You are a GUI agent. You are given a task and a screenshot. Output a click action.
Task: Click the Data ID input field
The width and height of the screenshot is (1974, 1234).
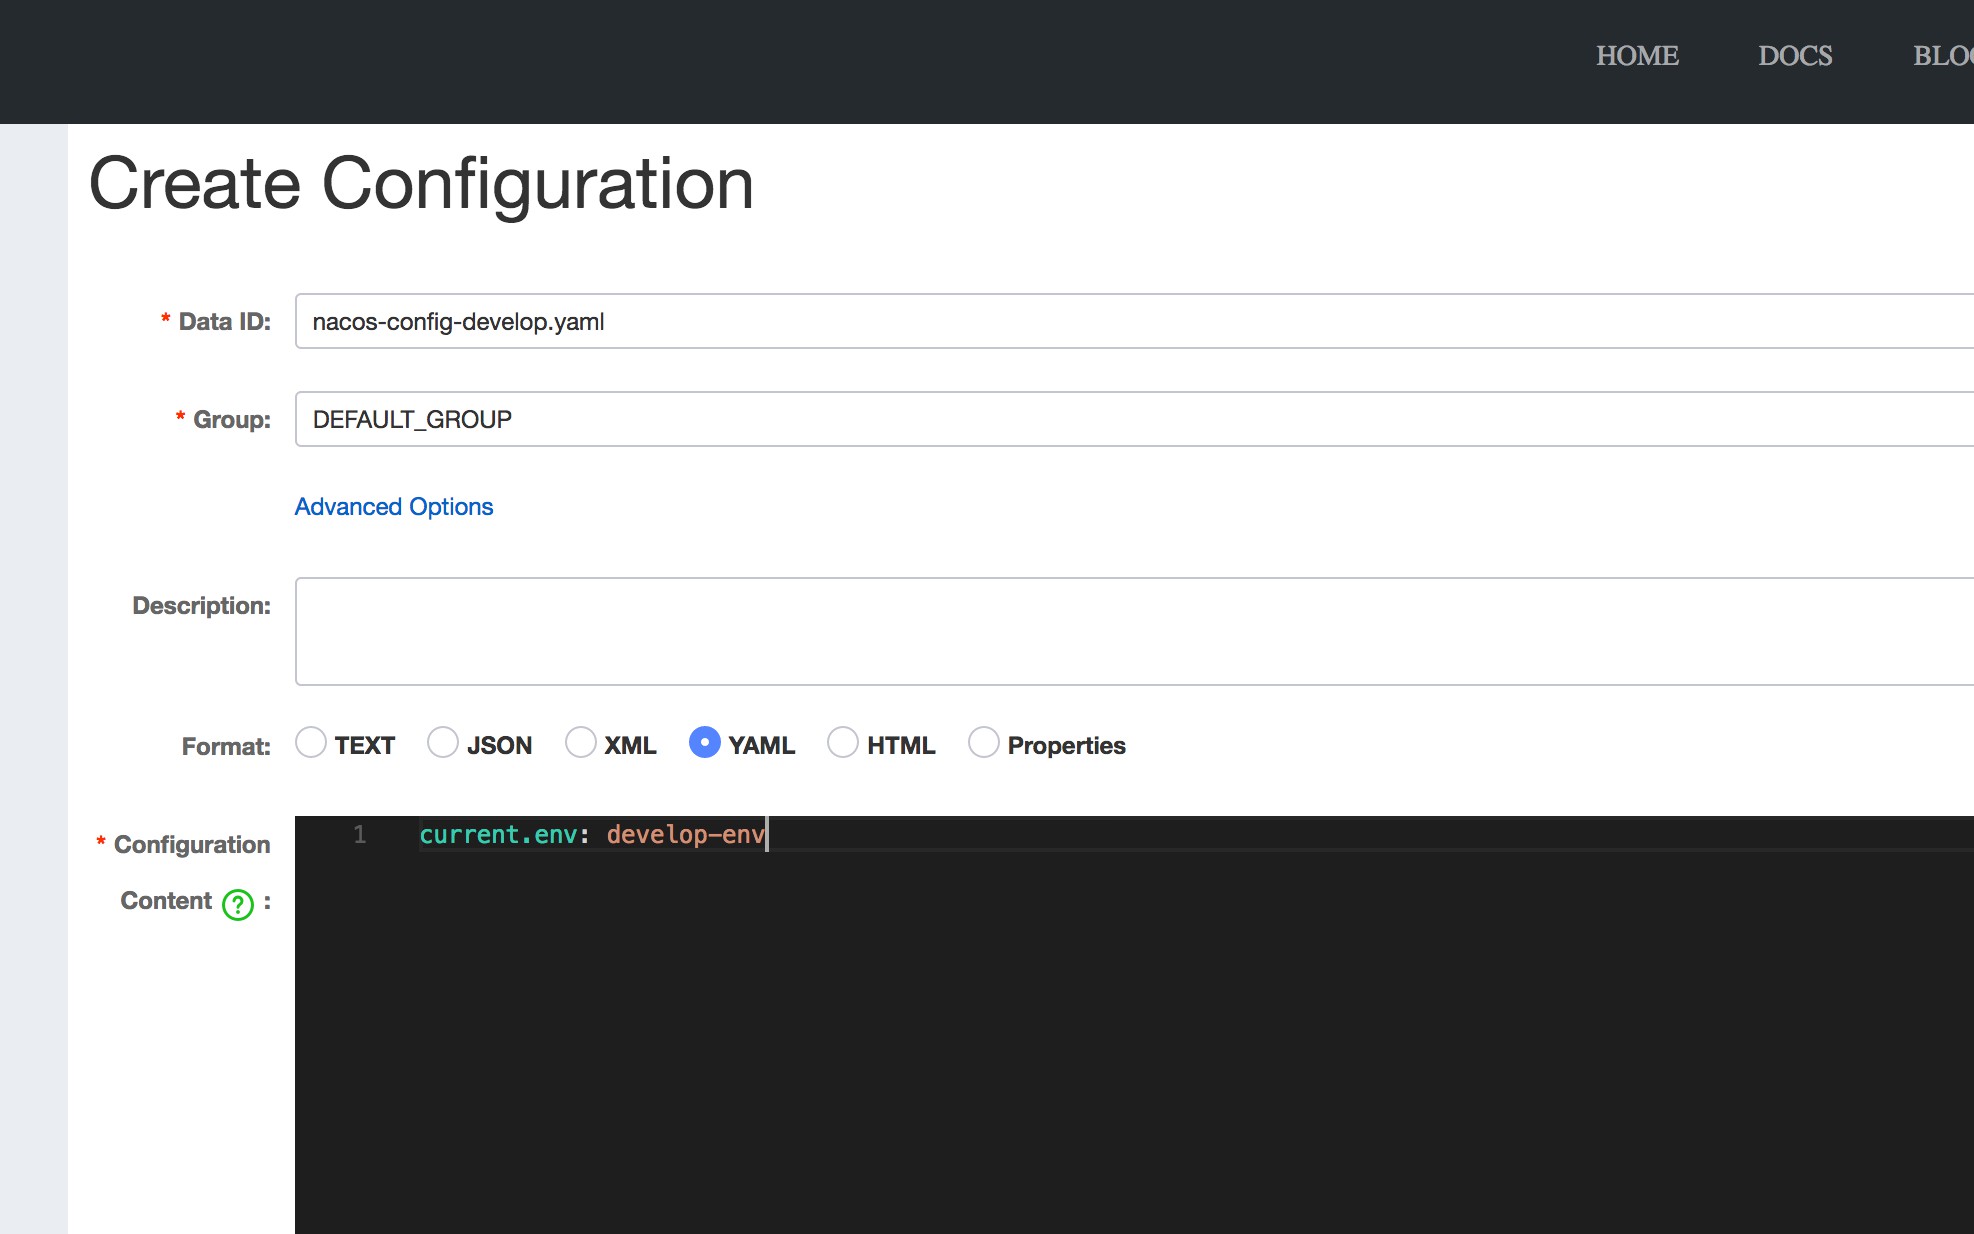click(x=1134, y=321)
